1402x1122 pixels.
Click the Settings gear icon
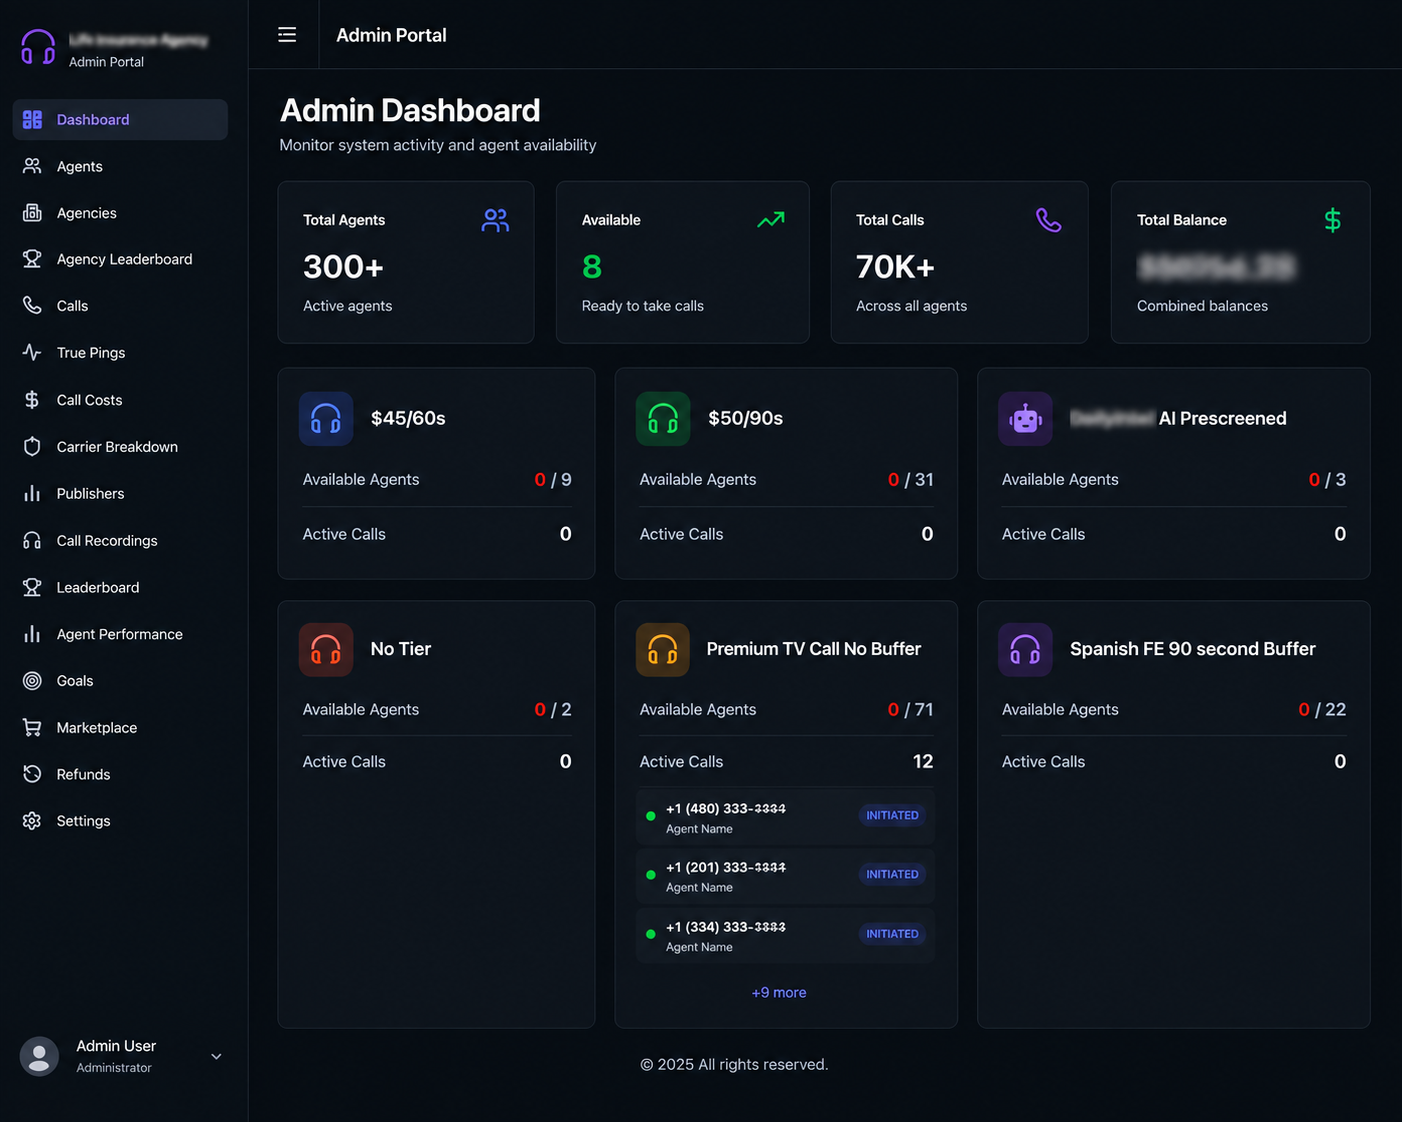click(32, 820)
